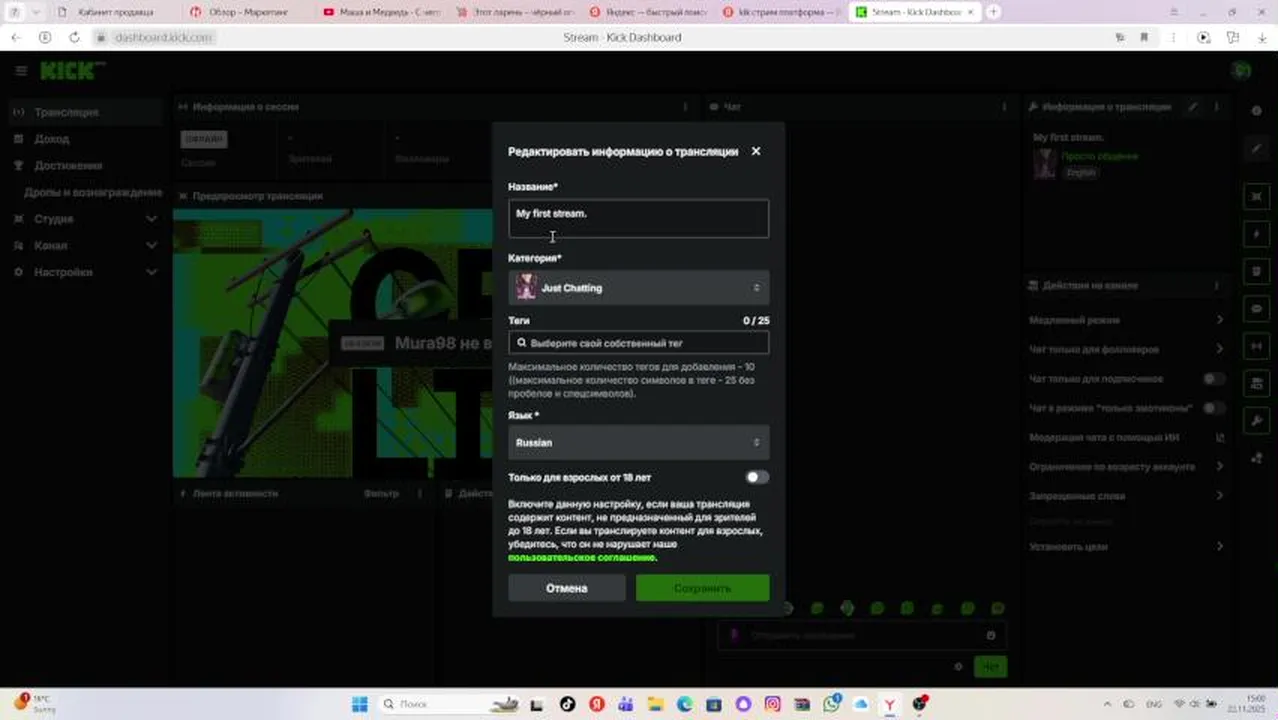Open browser downloads icon
The height and width of the screenshot is (720, 1278).
click(x=1260, y=37)
